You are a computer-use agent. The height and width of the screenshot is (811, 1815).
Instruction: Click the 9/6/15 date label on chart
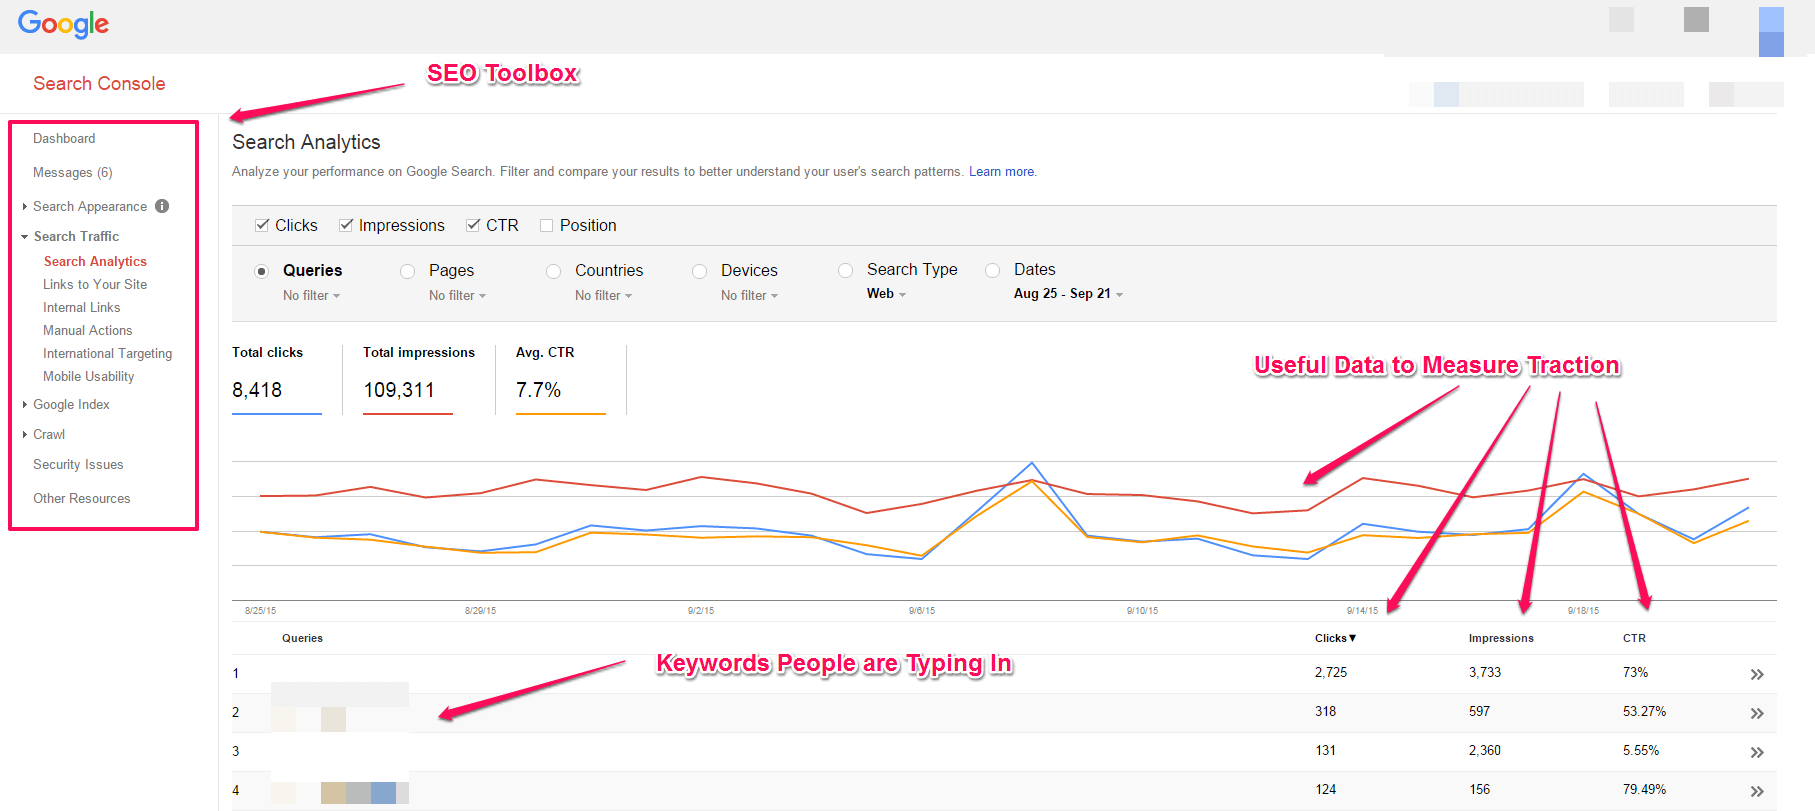coord(922,610)
